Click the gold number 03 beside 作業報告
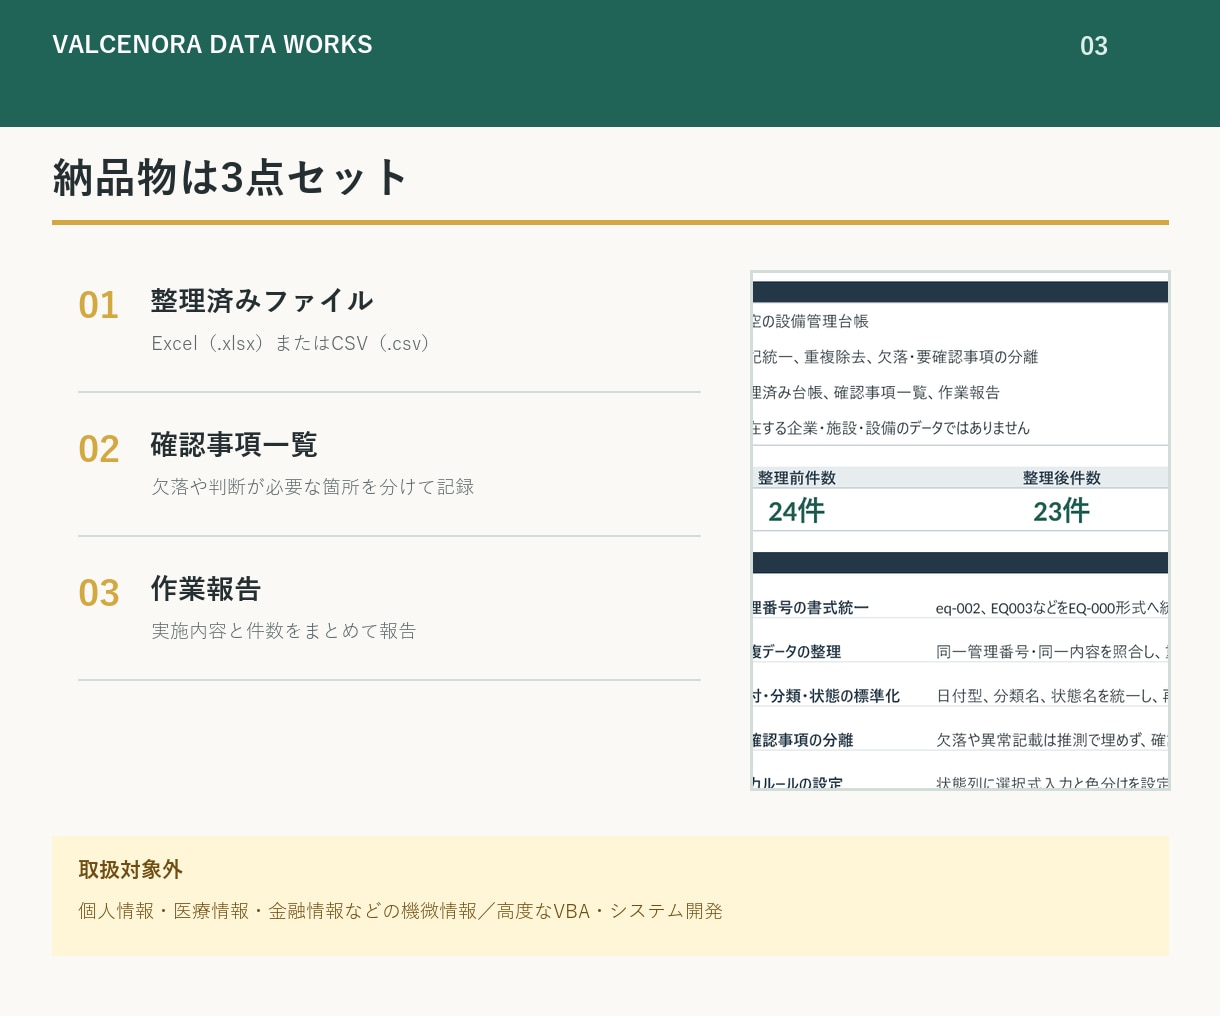Image resolution: width=1220 pixels, height=1016 pixels. point(98,593)
